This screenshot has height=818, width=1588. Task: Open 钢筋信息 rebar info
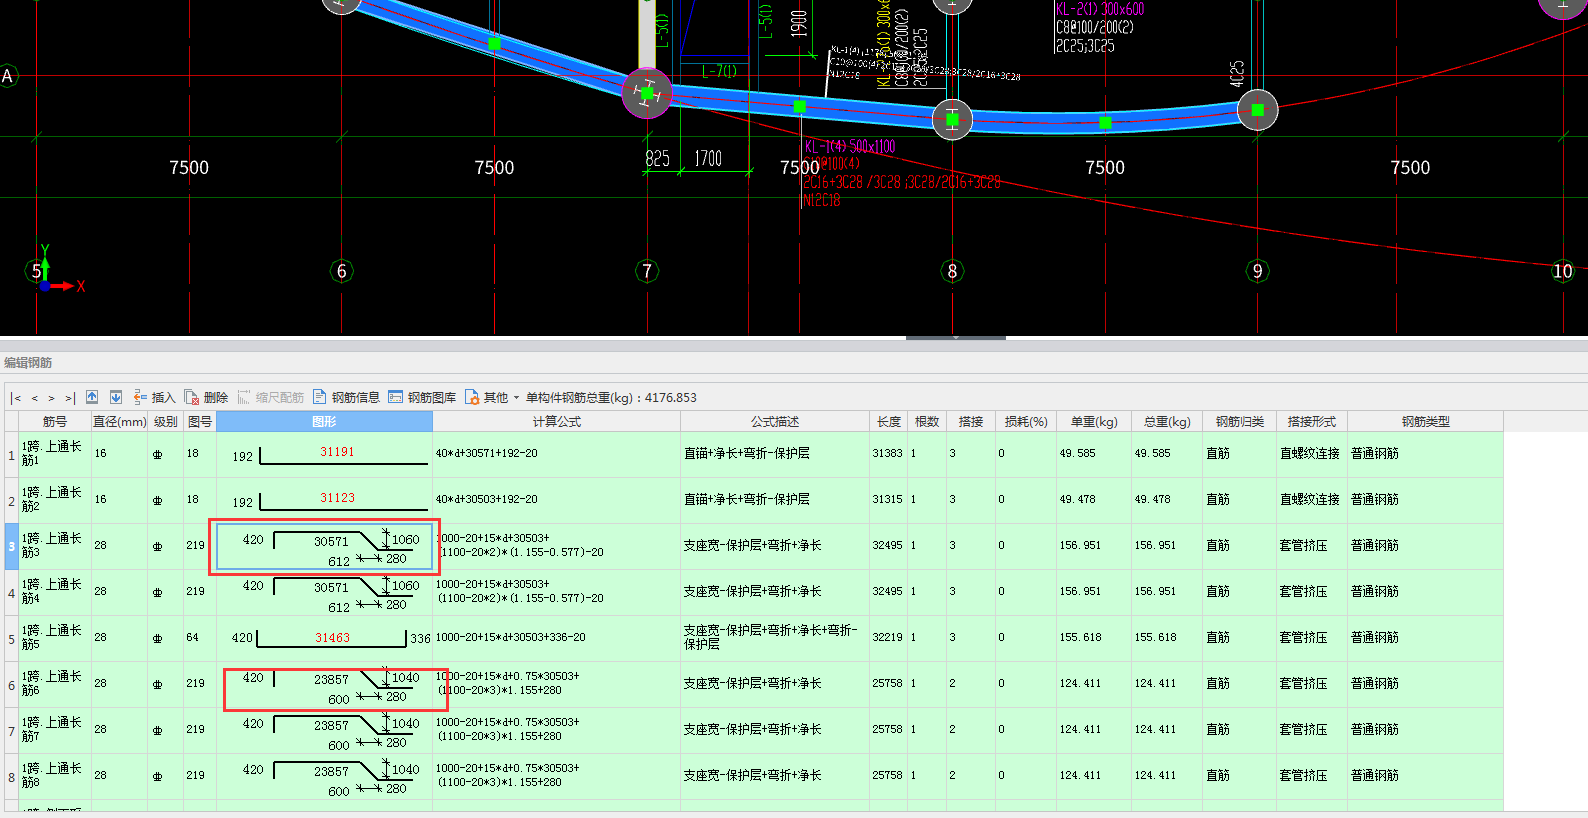coord(346,397)
